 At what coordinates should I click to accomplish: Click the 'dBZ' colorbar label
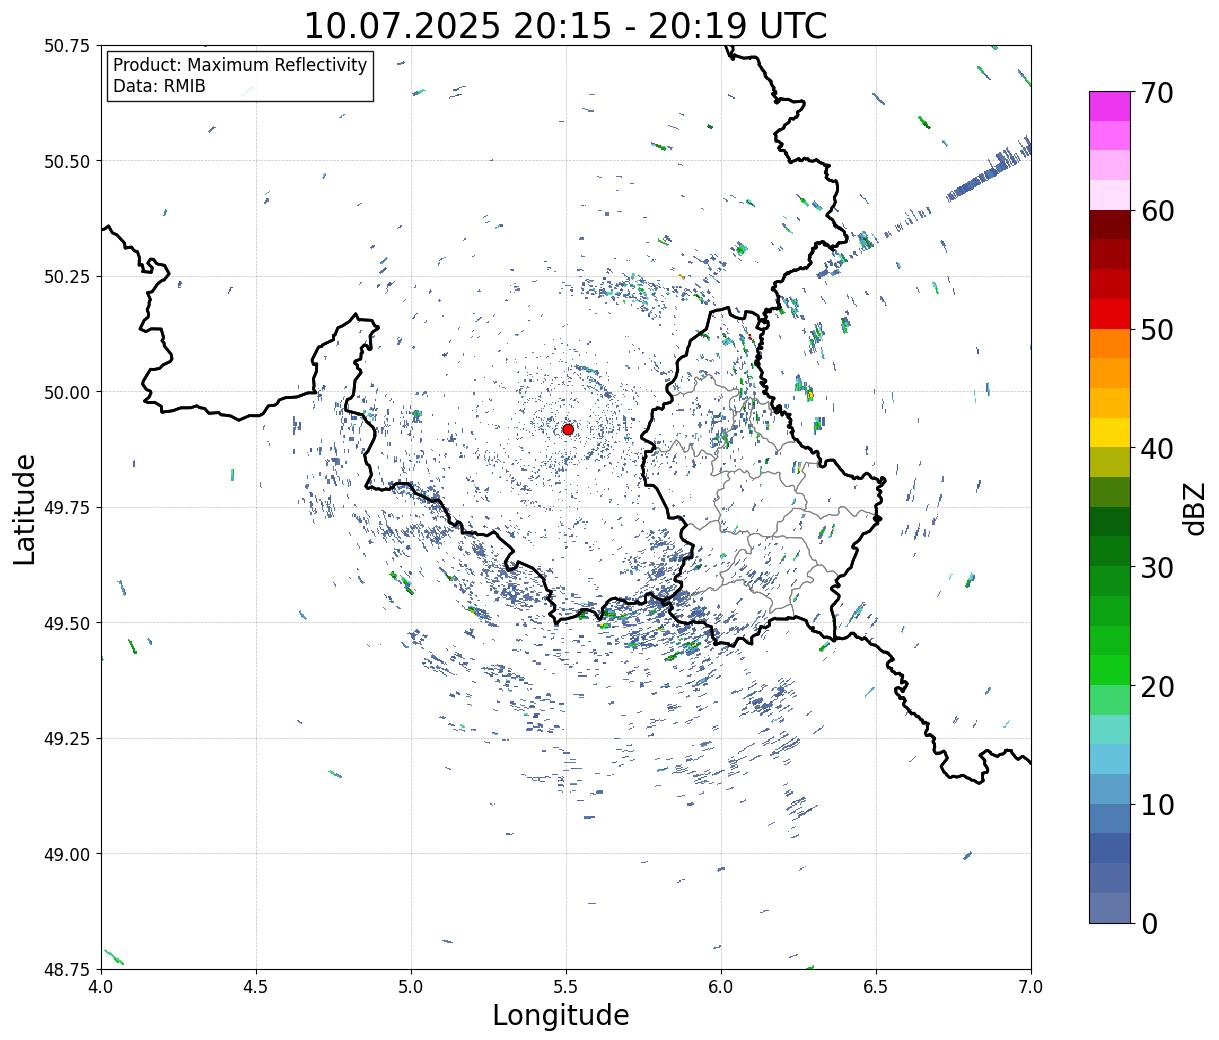coord(1194,507)
